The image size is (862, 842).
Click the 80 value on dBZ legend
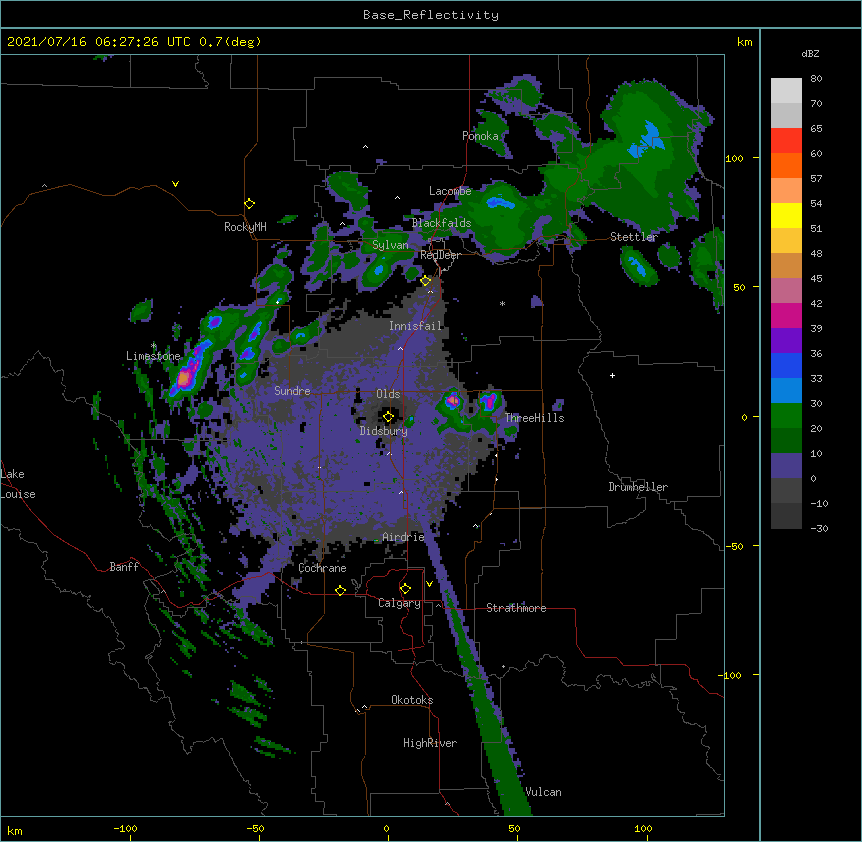(816, 79)
